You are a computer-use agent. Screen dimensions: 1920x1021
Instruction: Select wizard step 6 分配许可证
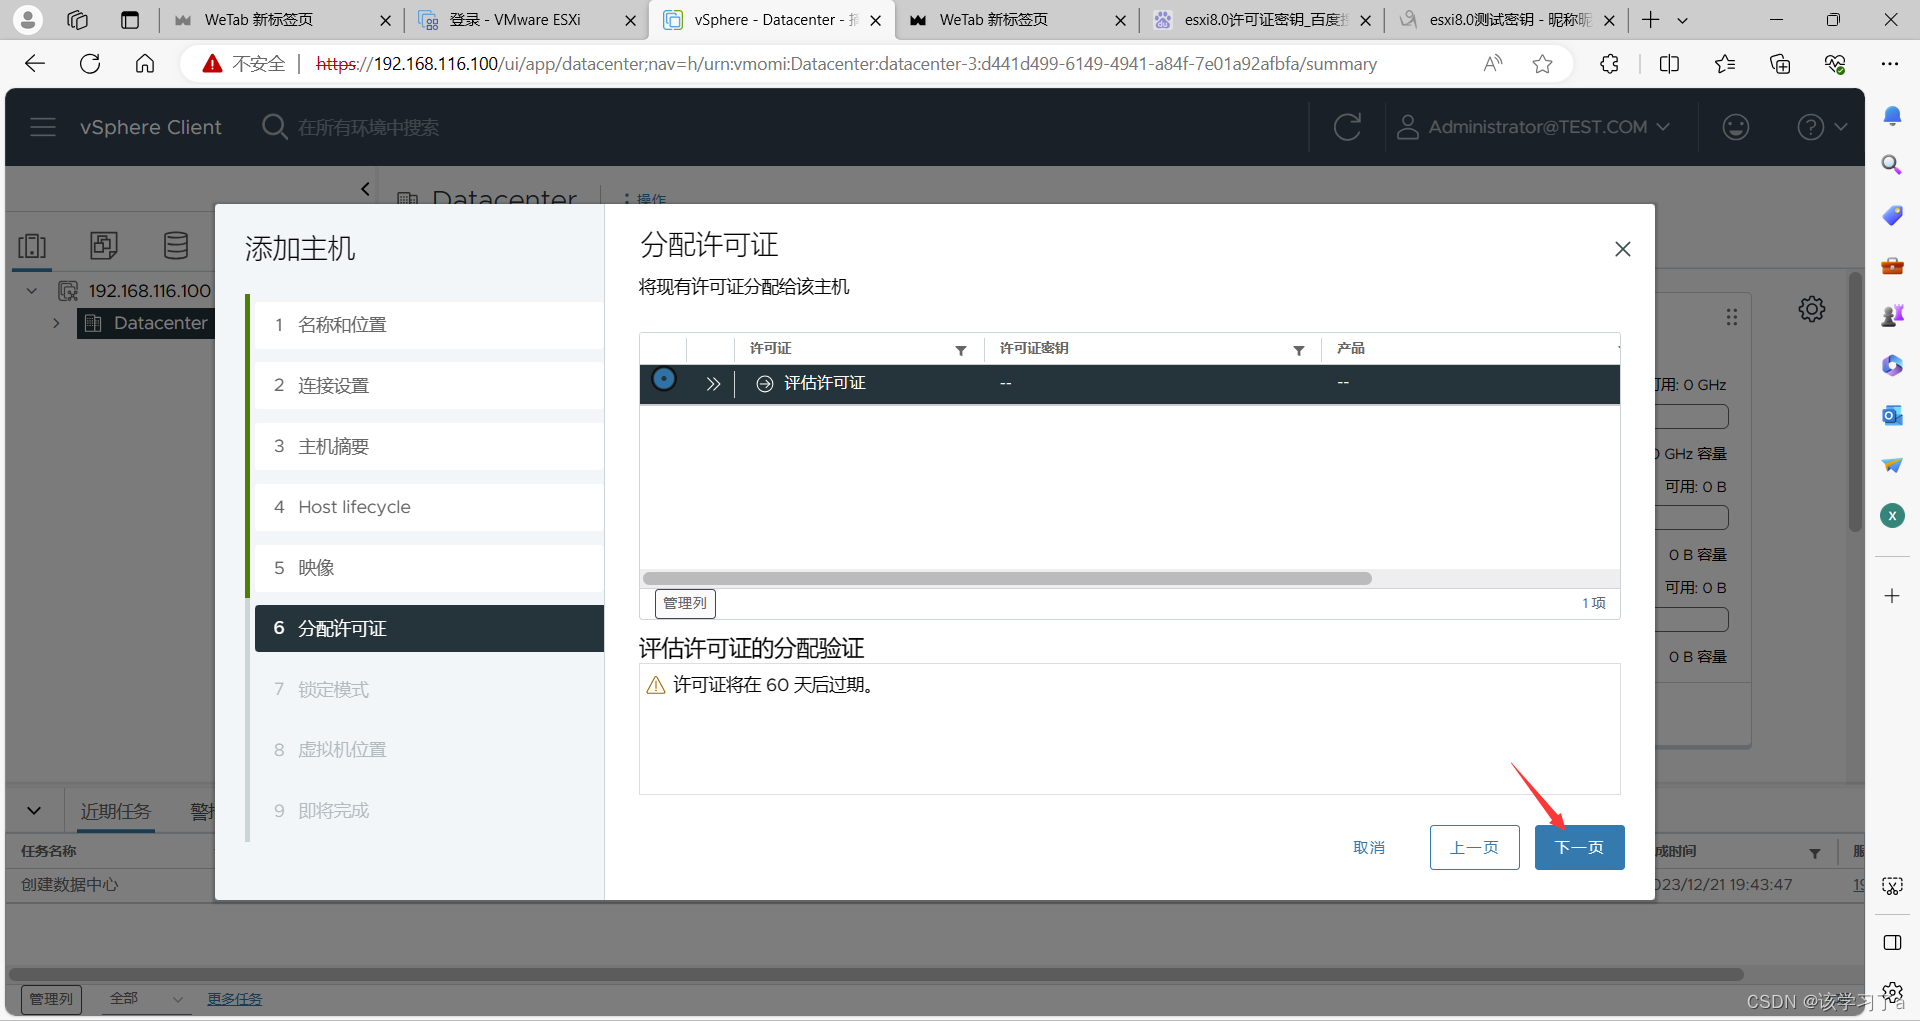pos(429,628)
